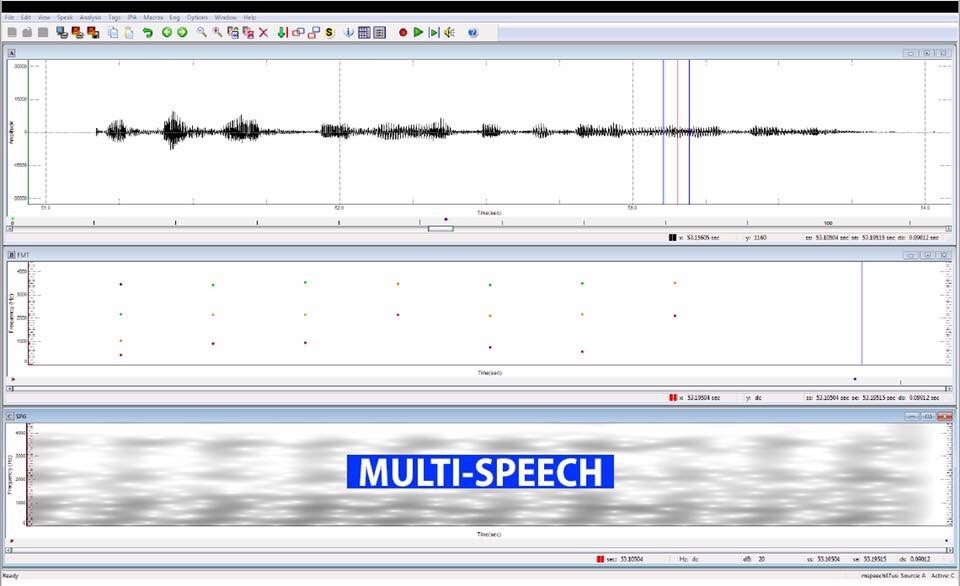Click the yellow S toolbar icon
Viewport: 960px width, 586px height.
329,32
